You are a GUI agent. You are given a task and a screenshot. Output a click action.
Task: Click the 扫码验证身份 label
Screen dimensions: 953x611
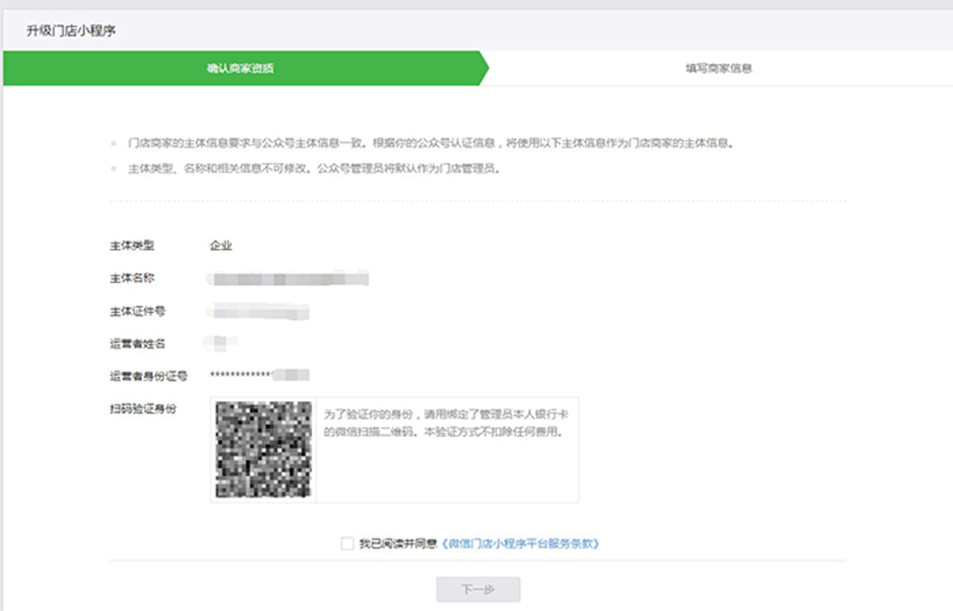point(143,409)
